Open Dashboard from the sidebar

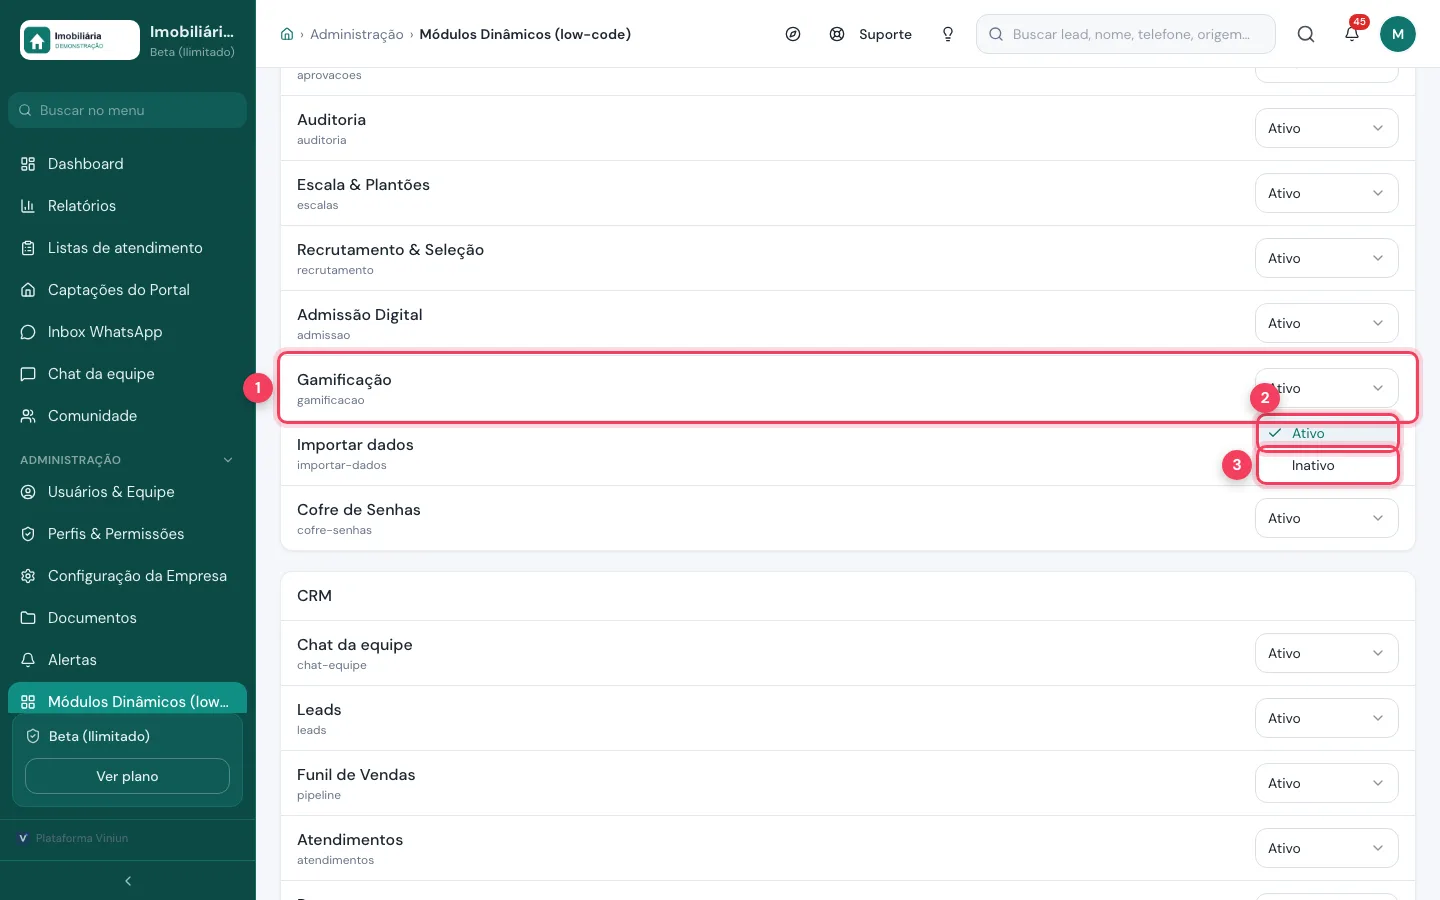point(127,164)
